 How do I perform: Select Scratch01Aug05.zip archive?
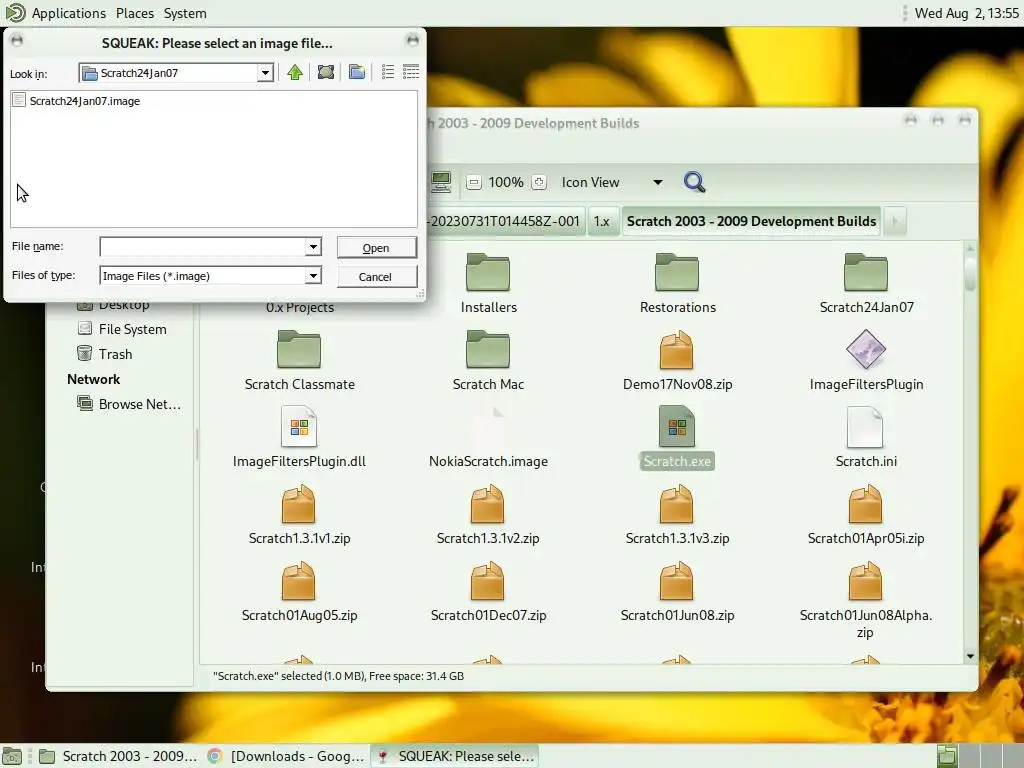tap(299, 592)
